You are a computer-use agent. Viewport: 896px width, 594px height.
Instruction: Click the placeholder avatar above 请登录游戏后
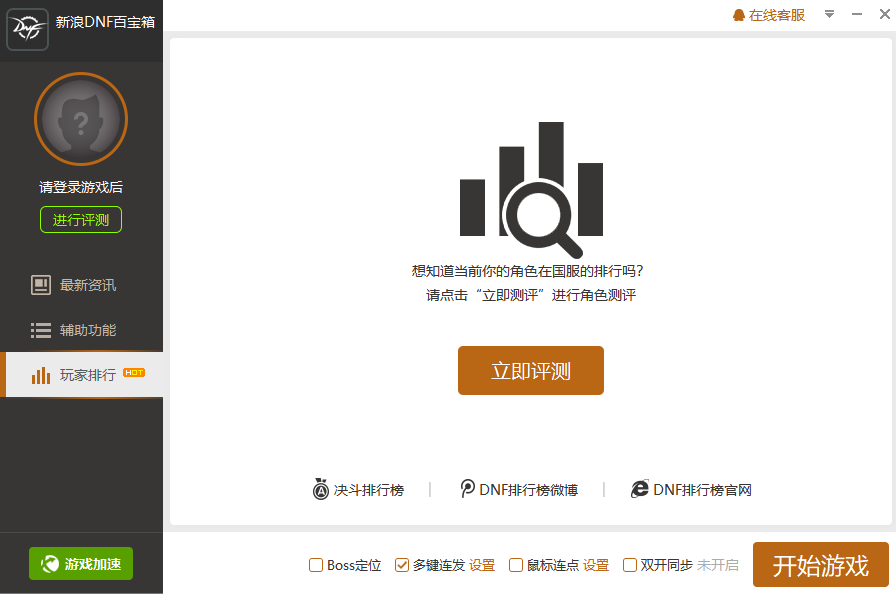pyautogui.click(x=81, y=118)
